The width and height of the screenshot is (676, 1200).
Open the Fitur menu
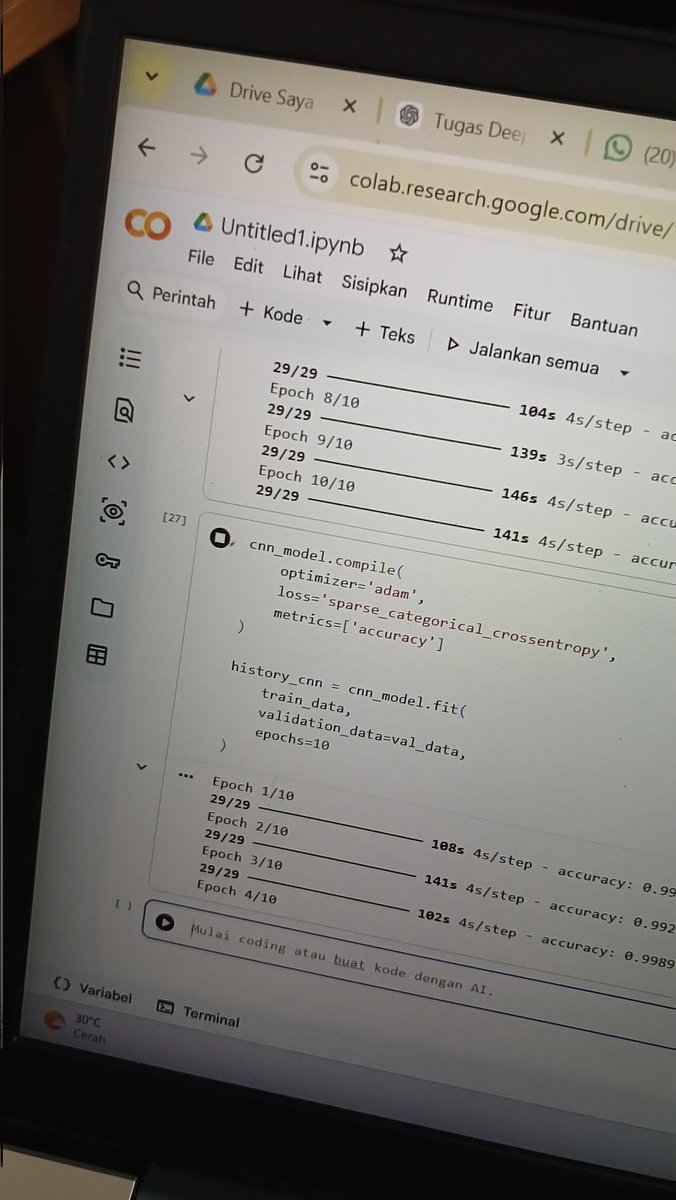(532, 311)
